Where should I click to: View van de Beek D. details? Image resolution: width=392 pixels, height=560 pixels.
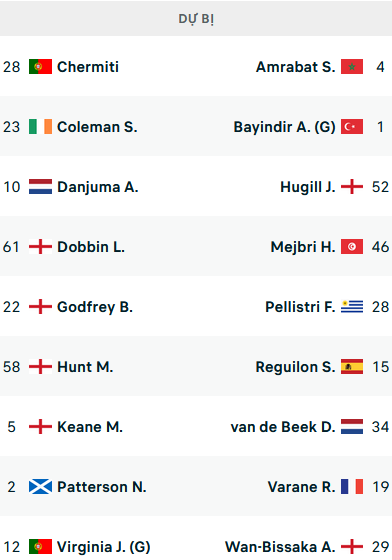283,427
